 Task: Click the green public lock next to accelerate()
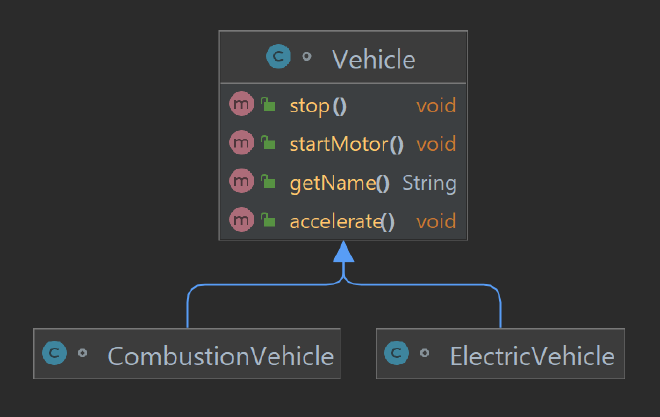coord(268,220)
